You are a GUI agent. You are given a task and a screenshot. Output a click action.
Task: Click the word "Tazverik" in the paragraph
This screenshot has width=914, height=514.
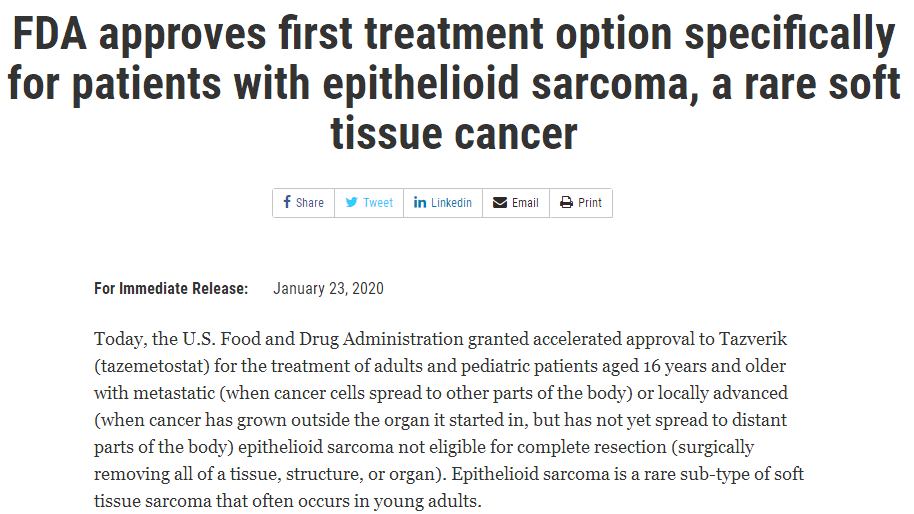click(x=753, y=339)
